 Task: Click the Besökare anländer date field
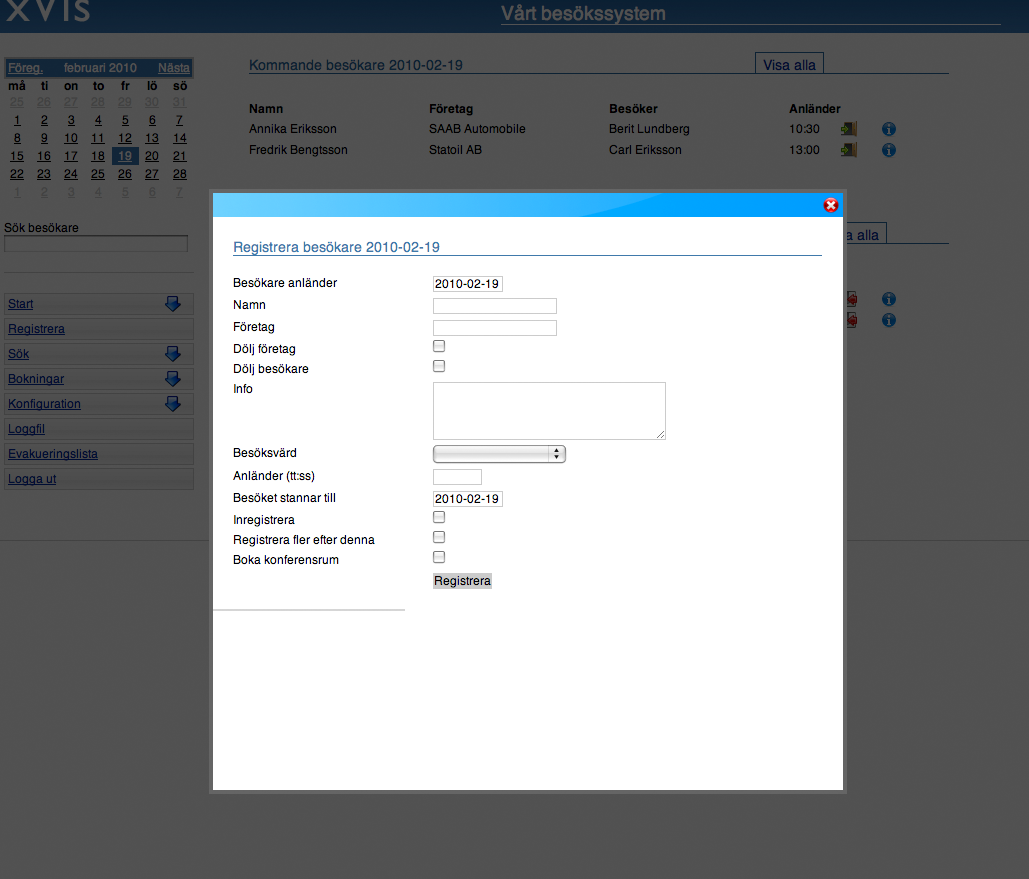(468, 284)
